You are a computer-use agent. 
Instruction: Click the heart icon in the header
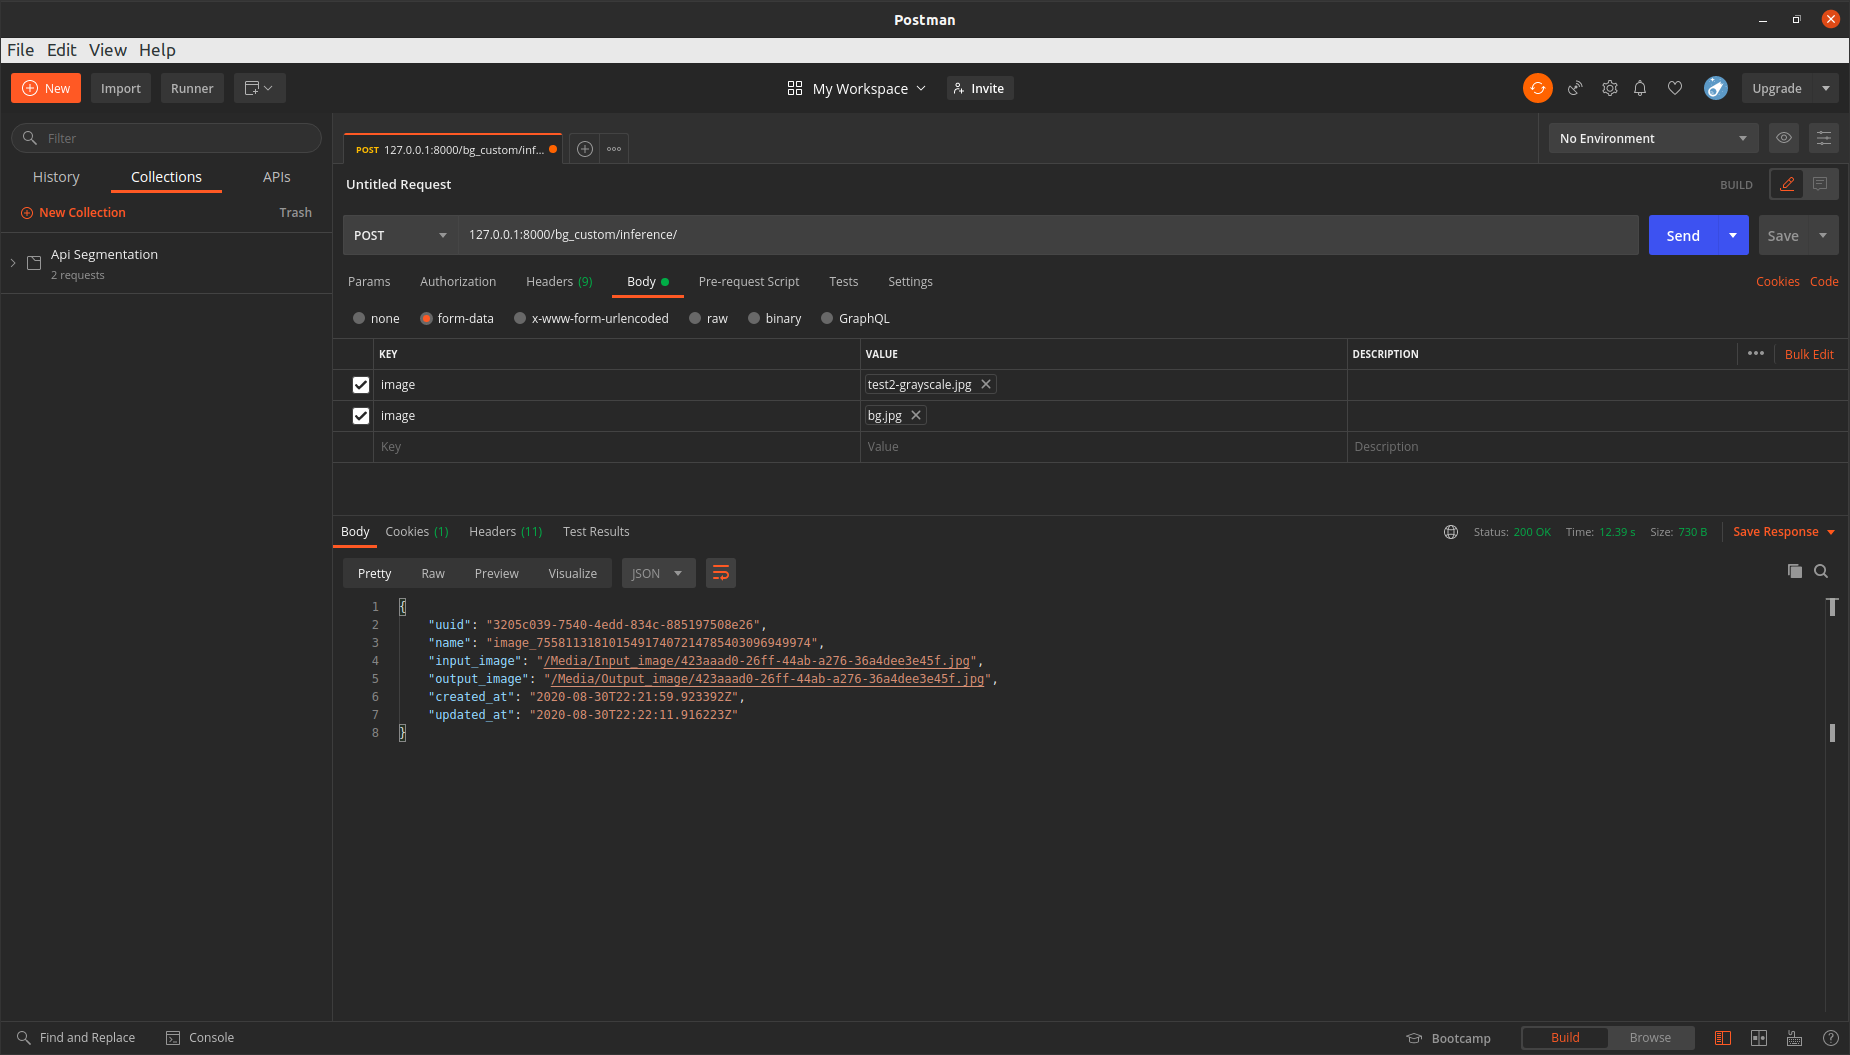[1675, 88]
